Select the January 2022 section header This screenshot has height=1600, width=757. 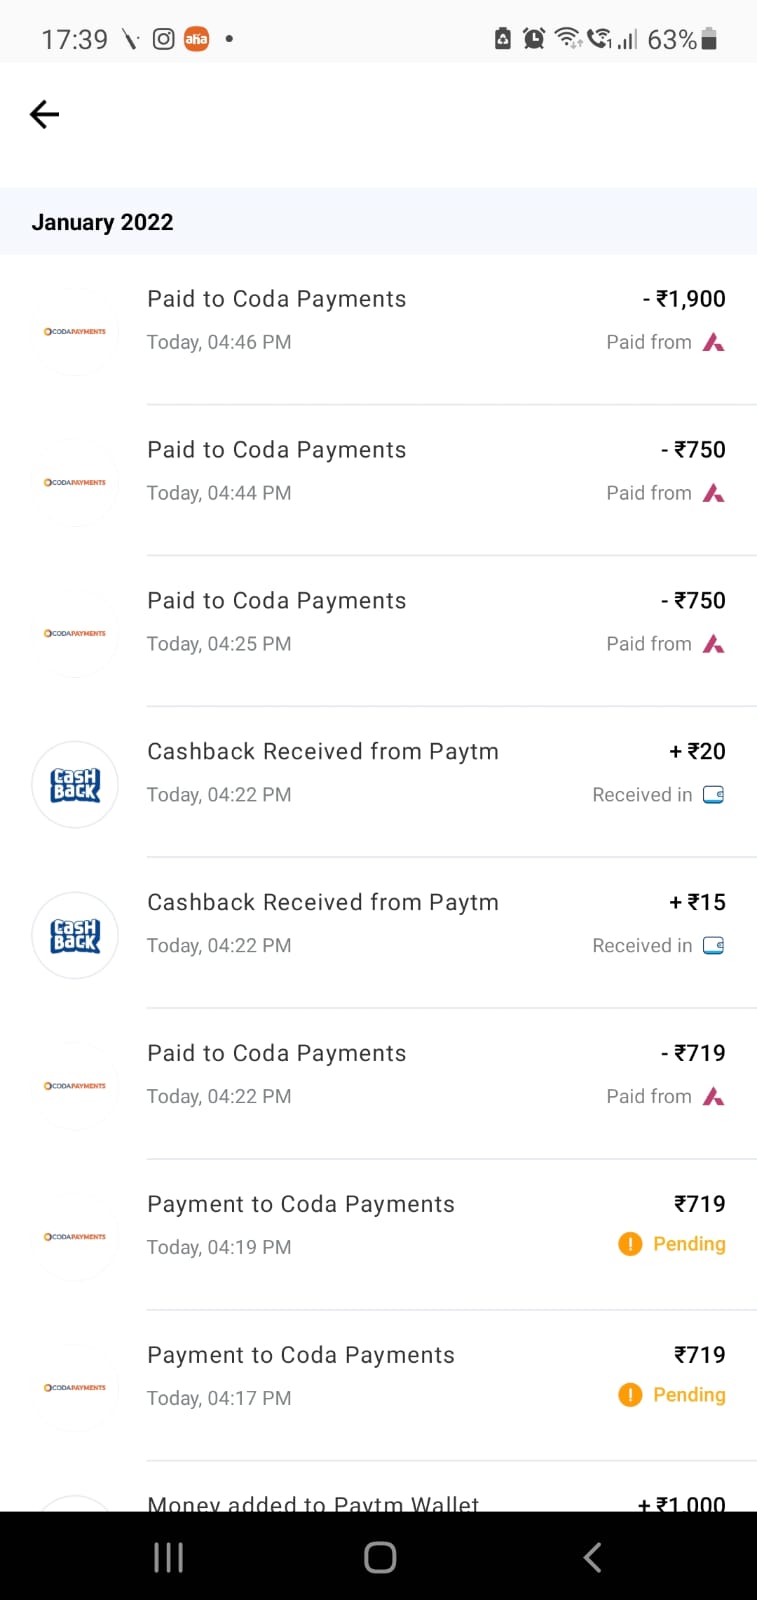pos(102,222)
